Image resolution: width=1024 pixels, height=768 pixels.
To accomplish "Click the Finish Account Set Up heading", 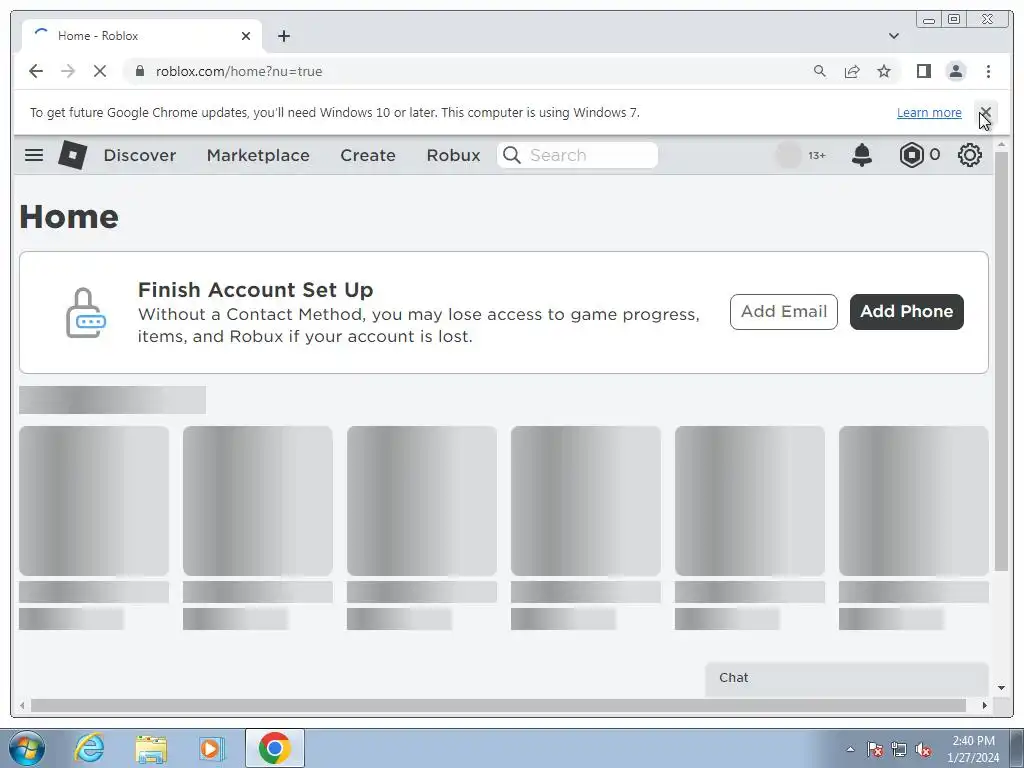I will (255, 289).
